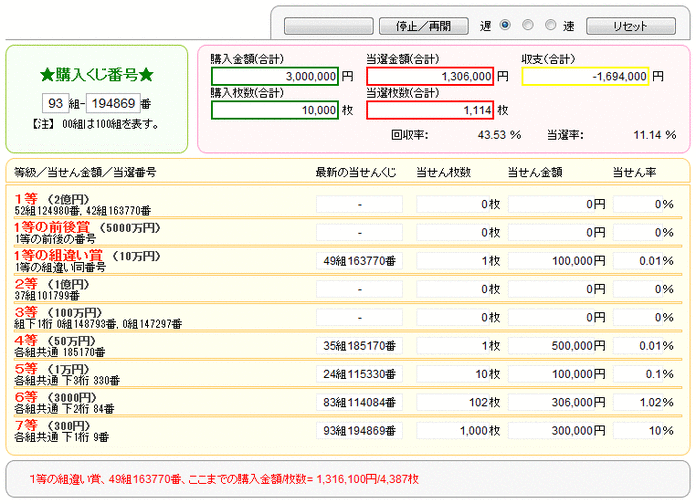Image resolution: width=696 pixels, height=504 pixels.
Task: Select the middle speed radio button
Action: click(528, 25)
